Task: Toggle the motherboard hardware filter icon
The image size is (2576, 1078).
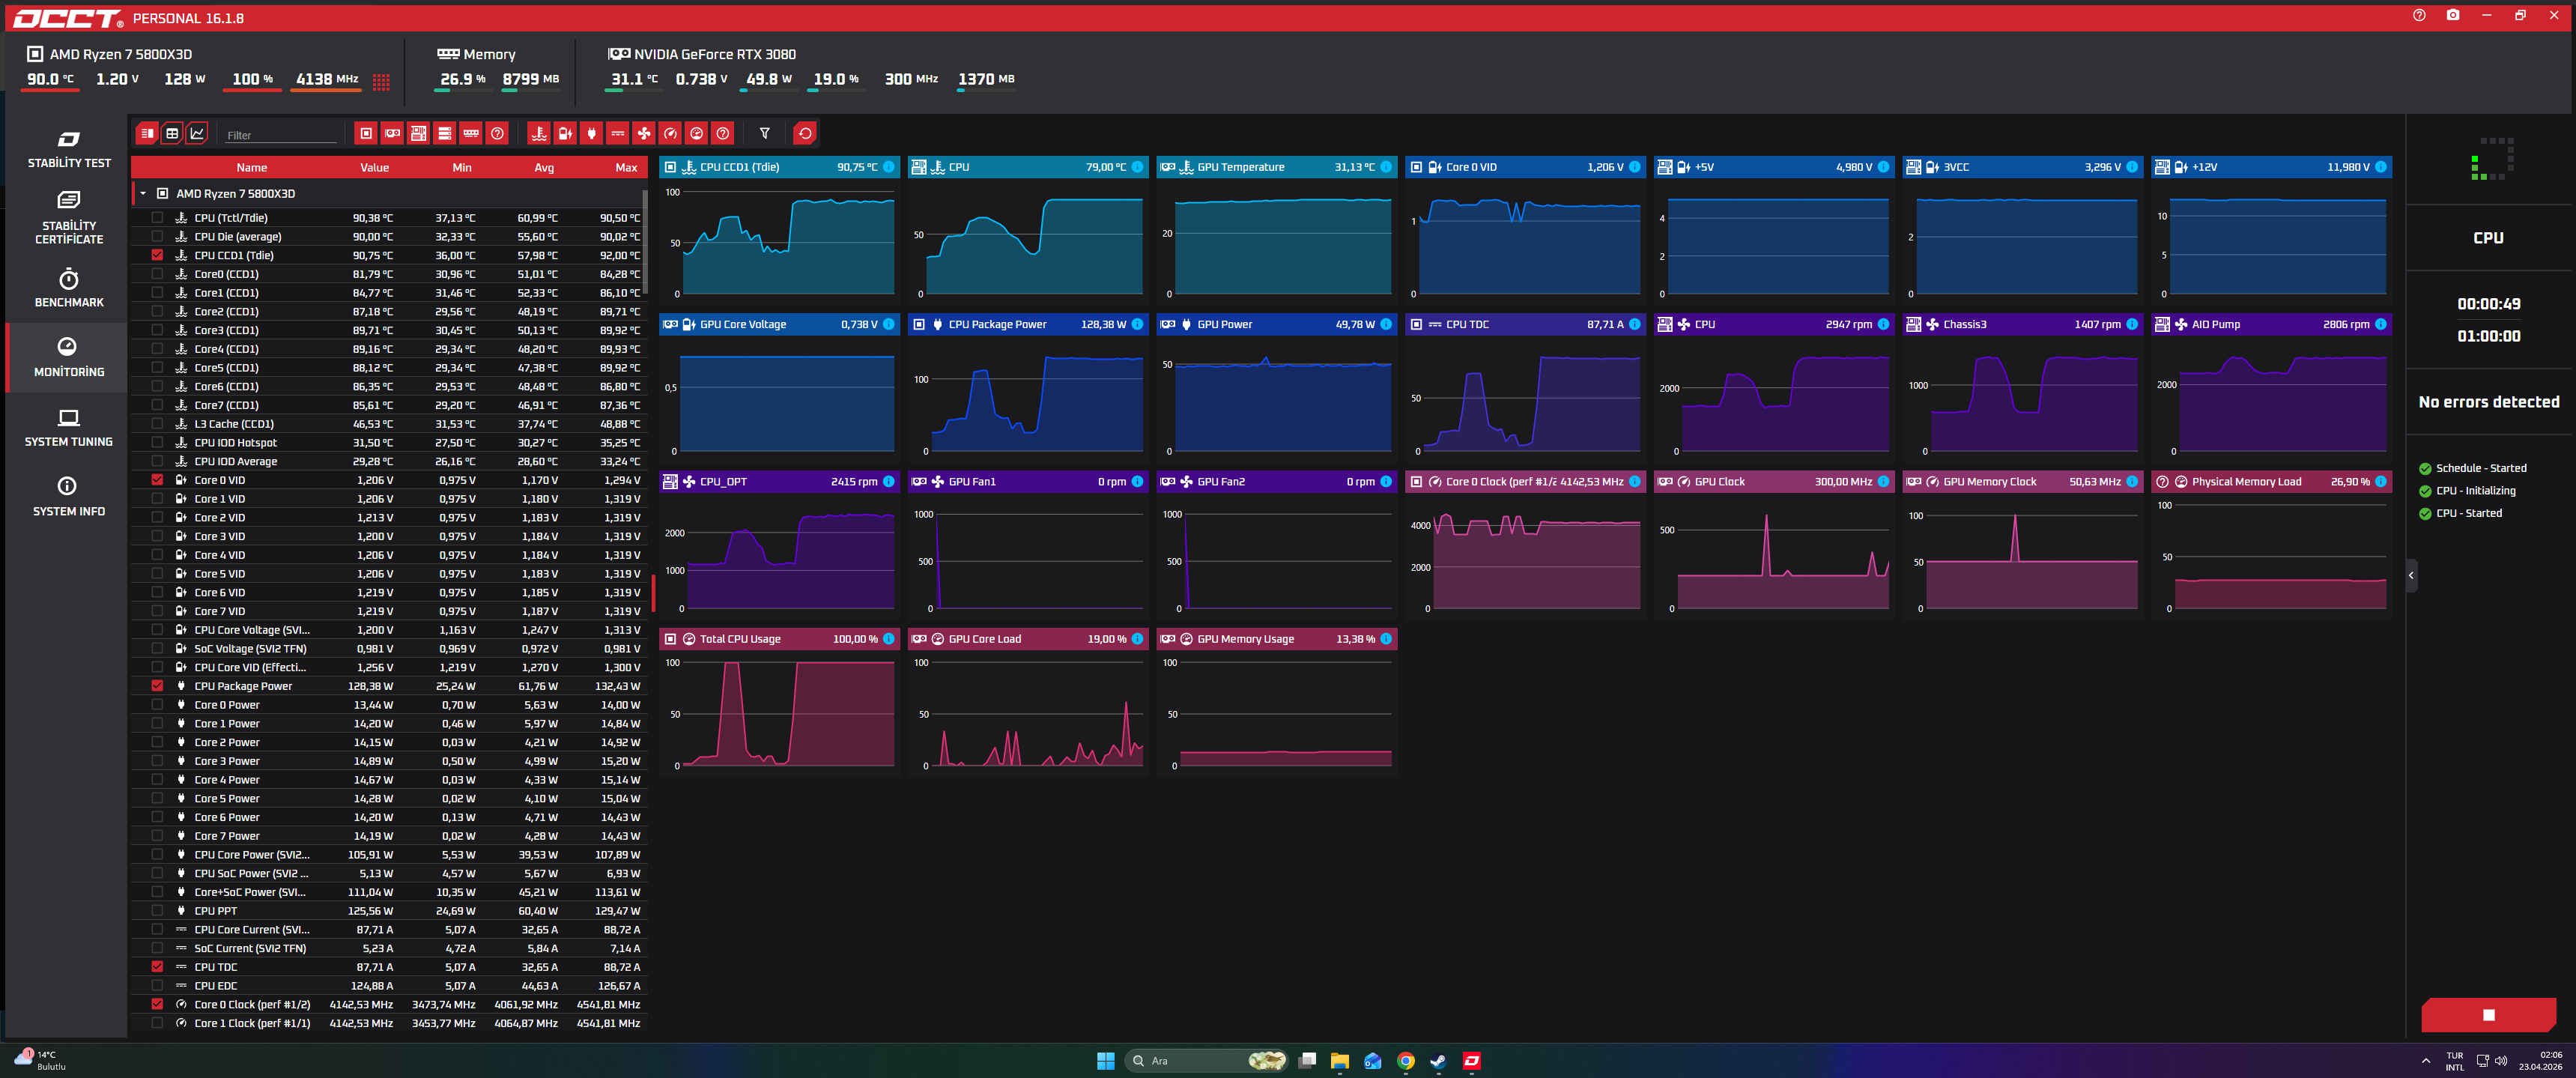Action: tap(419, 133)
